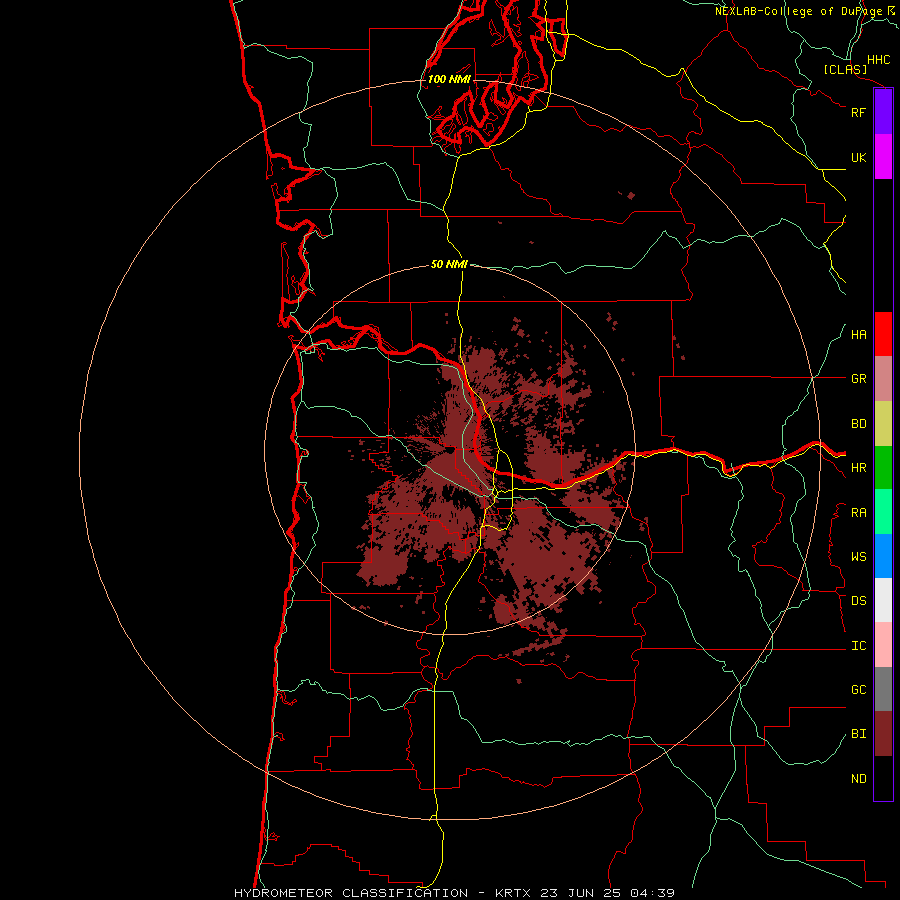900x900 pixels.
Task: Click the gray GC ground clutter swatch
Action: tap(883, 689)
